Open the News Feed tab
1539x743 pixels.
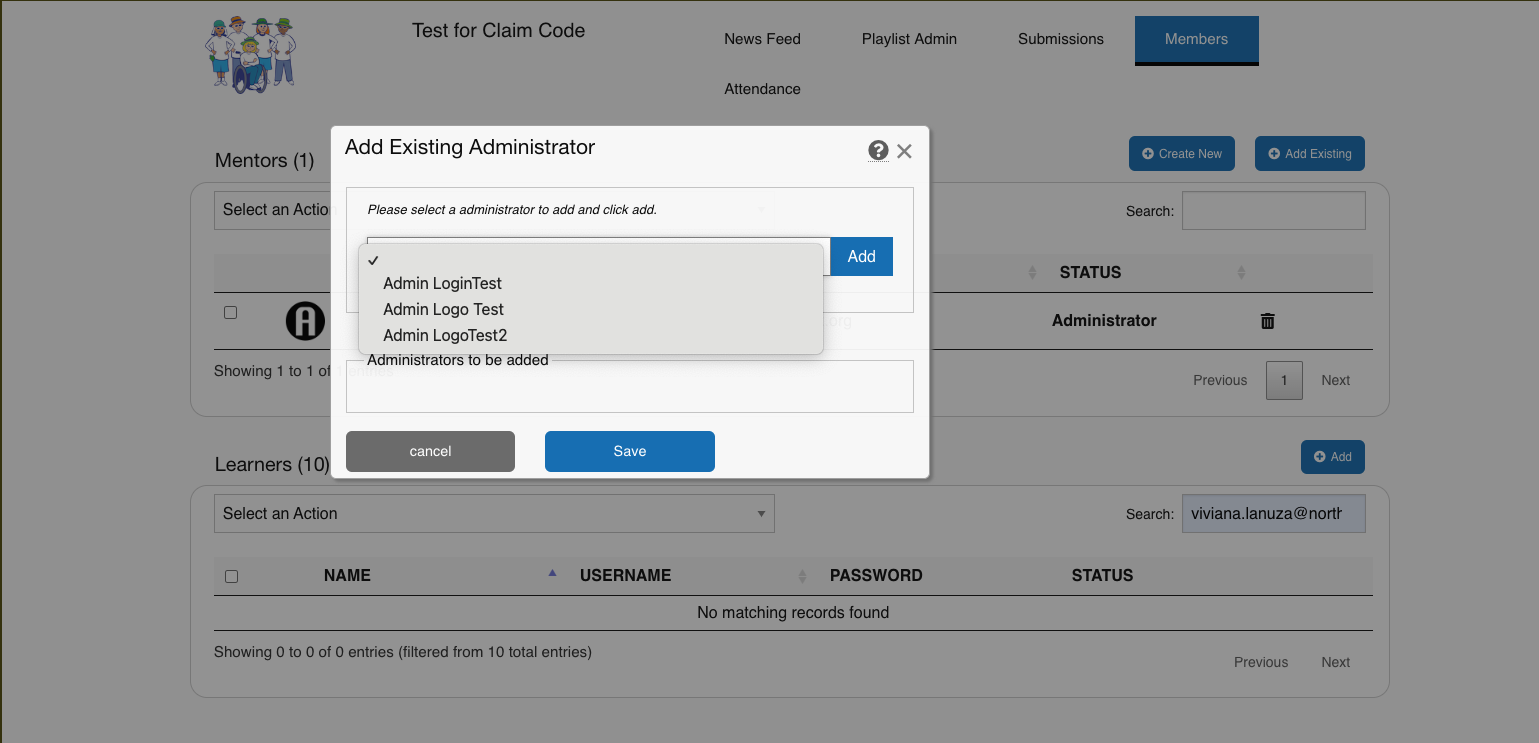click(762, 39)
